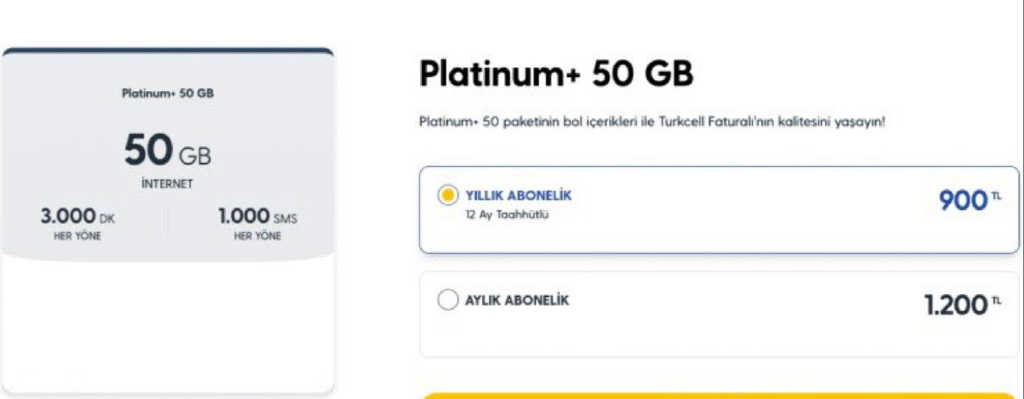Click HER YÖNE label under 3.000 DK
Screen dimensions: 1024x399
[78, 236]
